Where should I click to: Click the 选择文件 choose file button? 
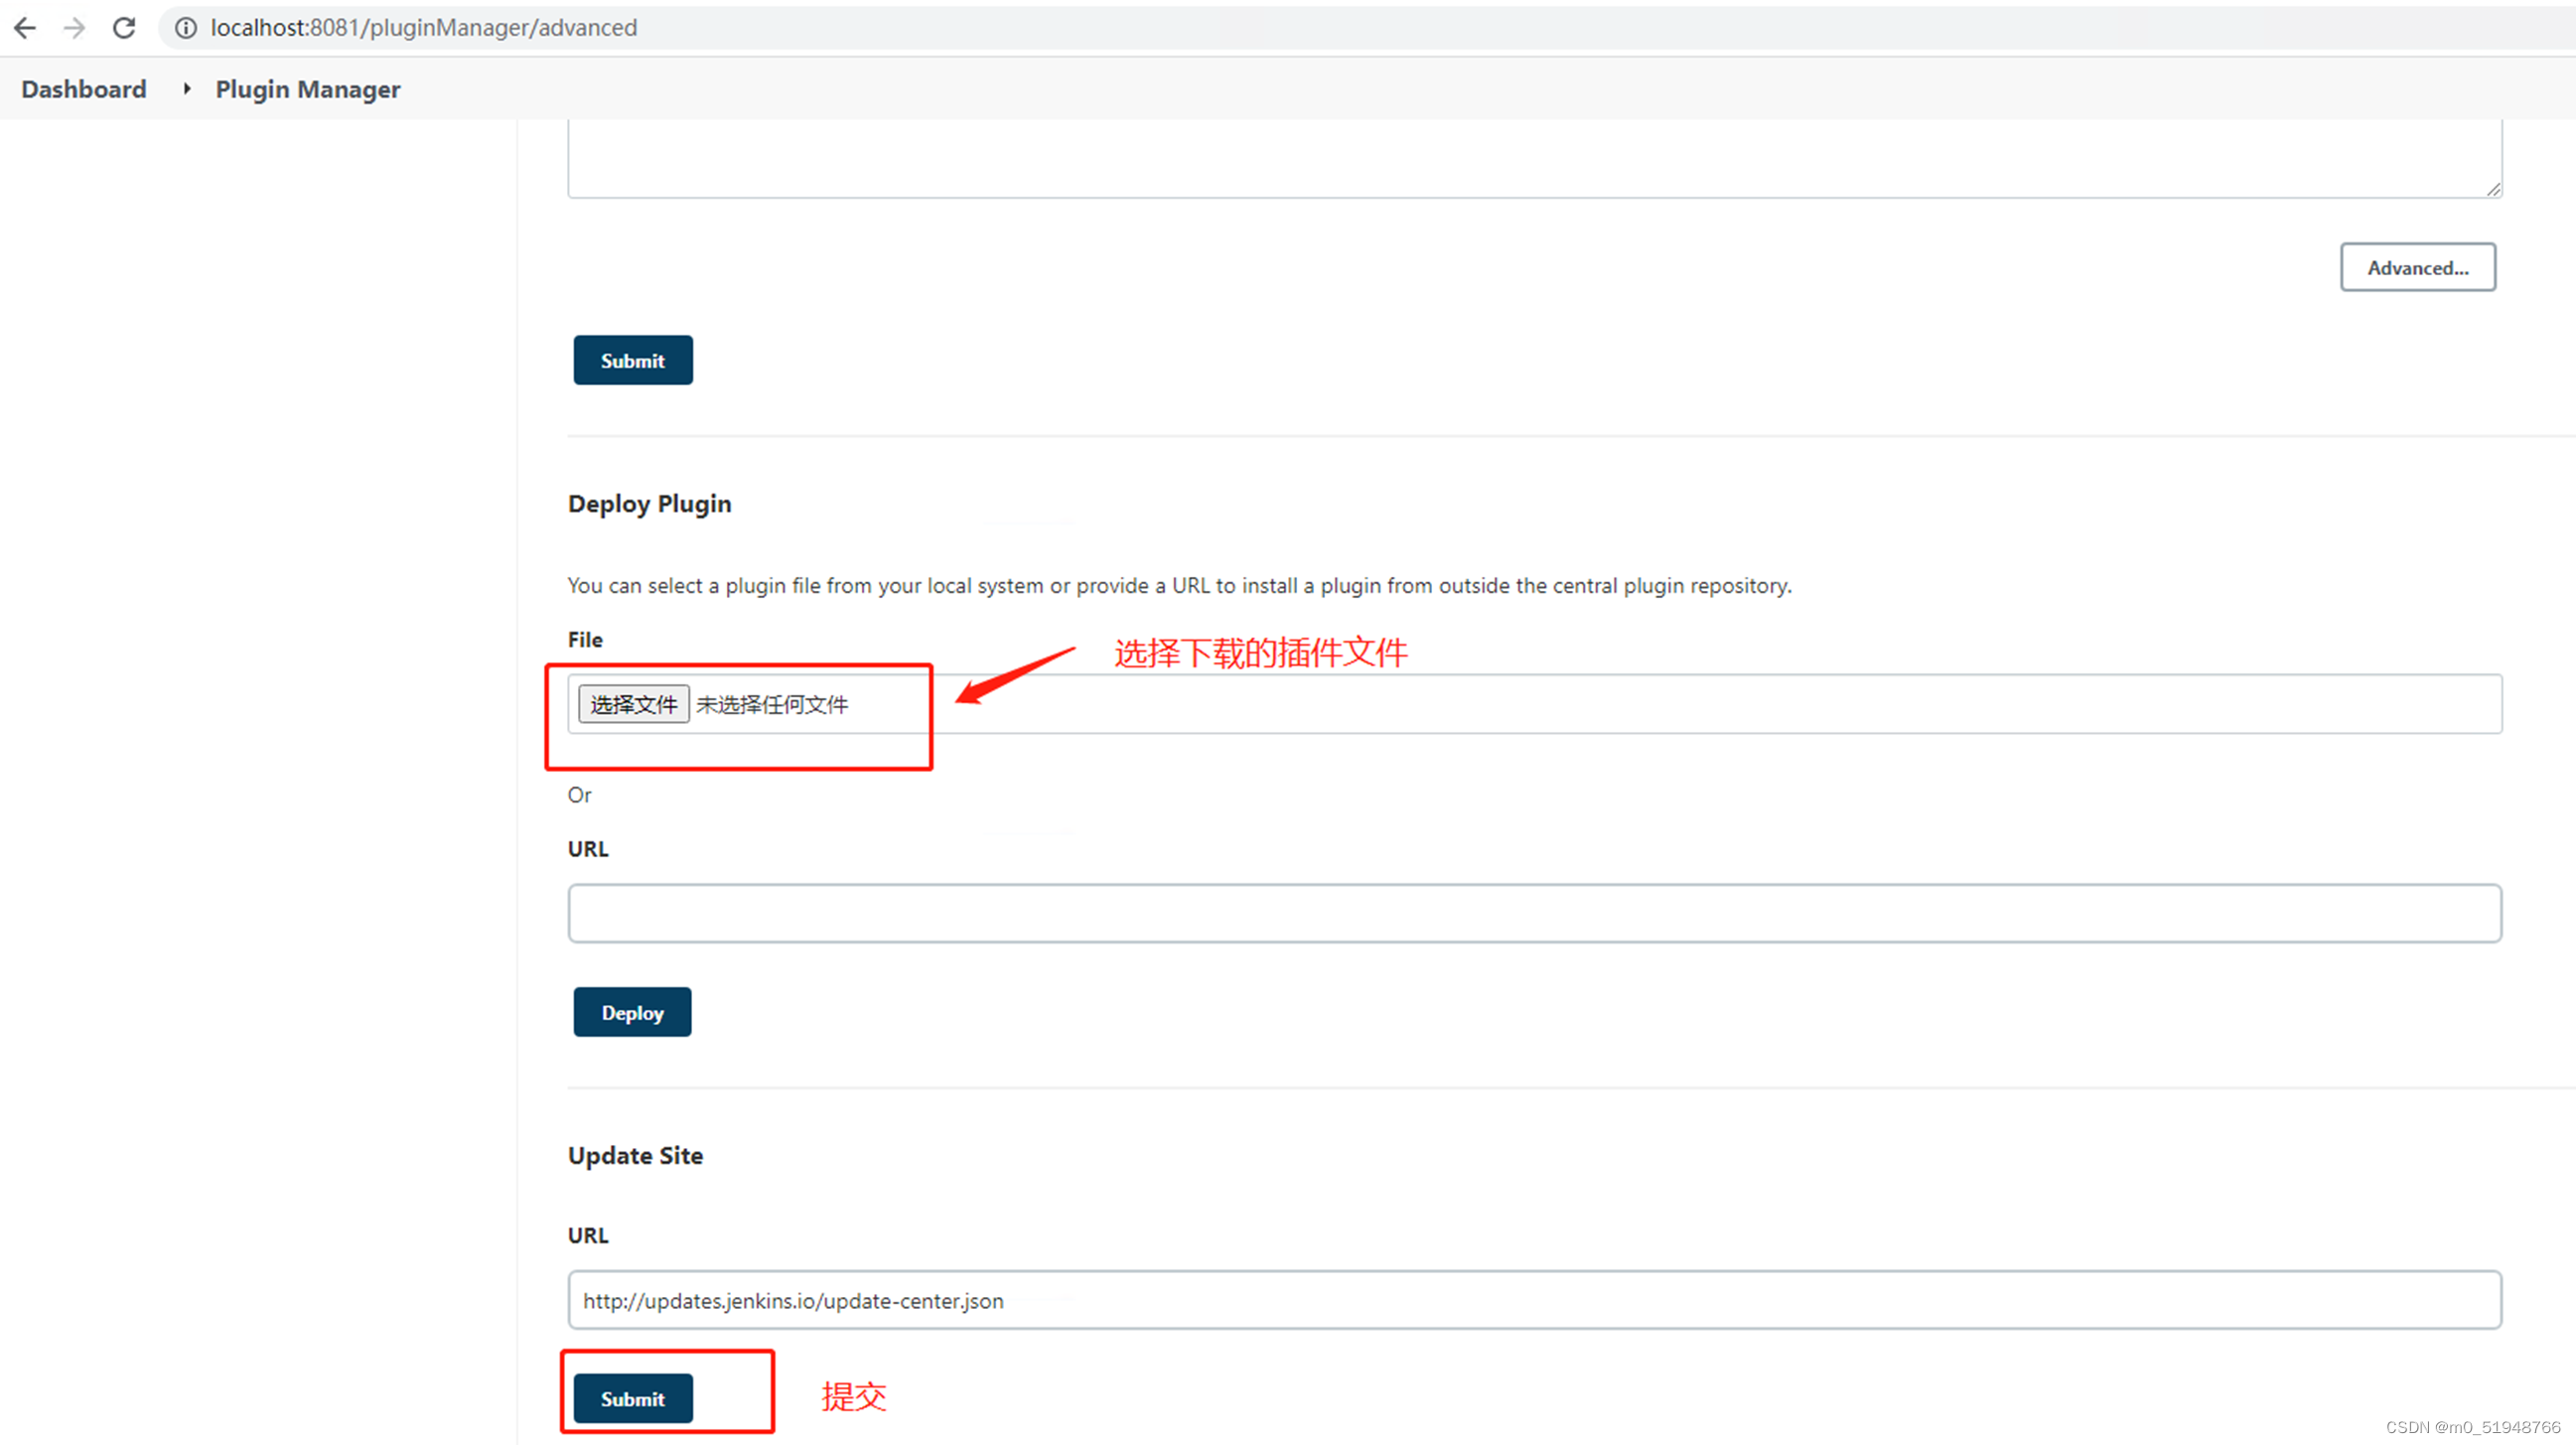(633, 704)
